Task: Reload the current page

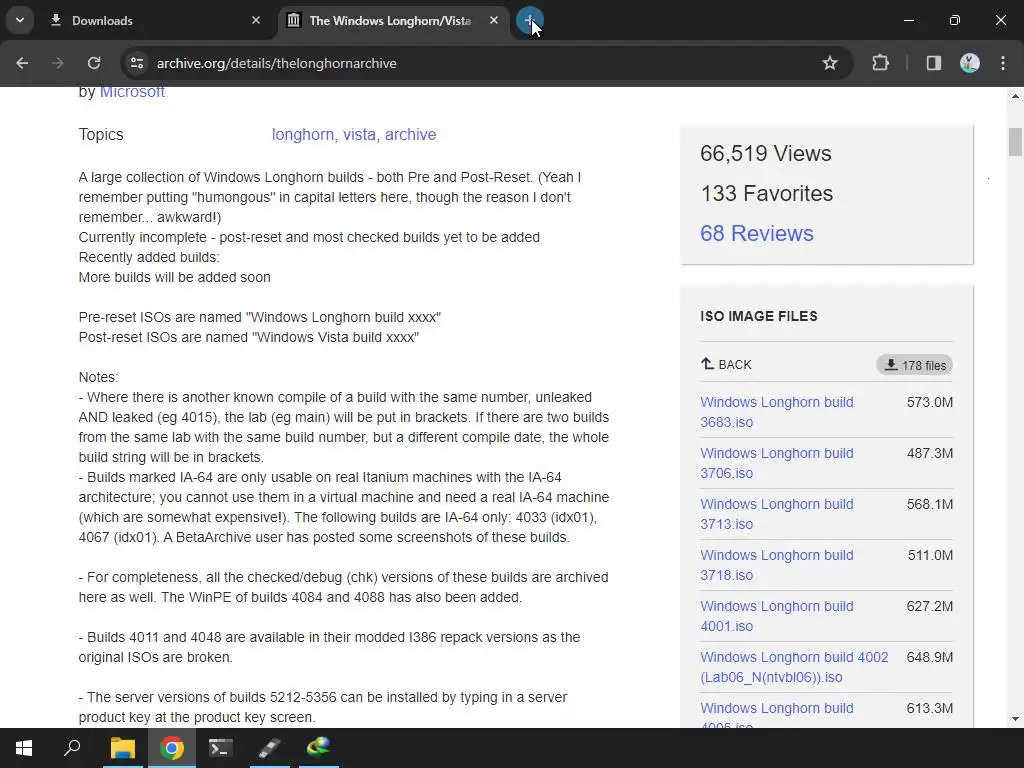Action: 94,63
